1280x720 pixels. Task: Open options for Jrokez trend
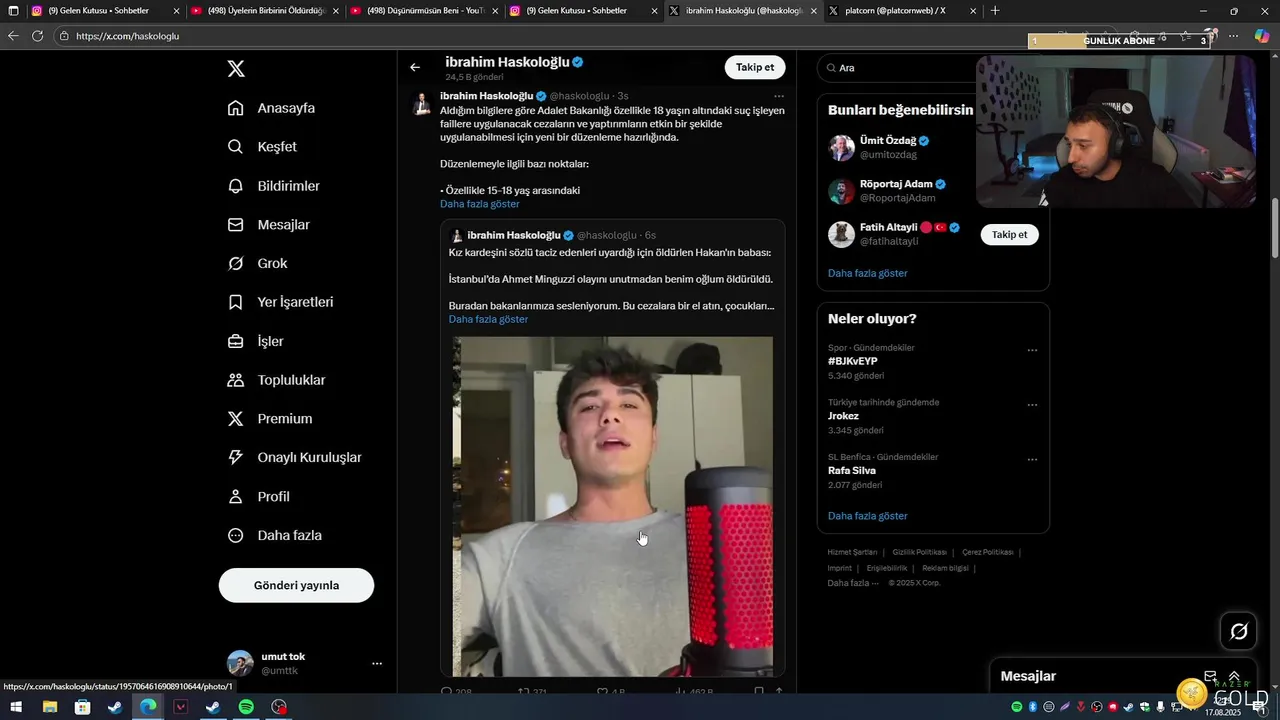1032,405
